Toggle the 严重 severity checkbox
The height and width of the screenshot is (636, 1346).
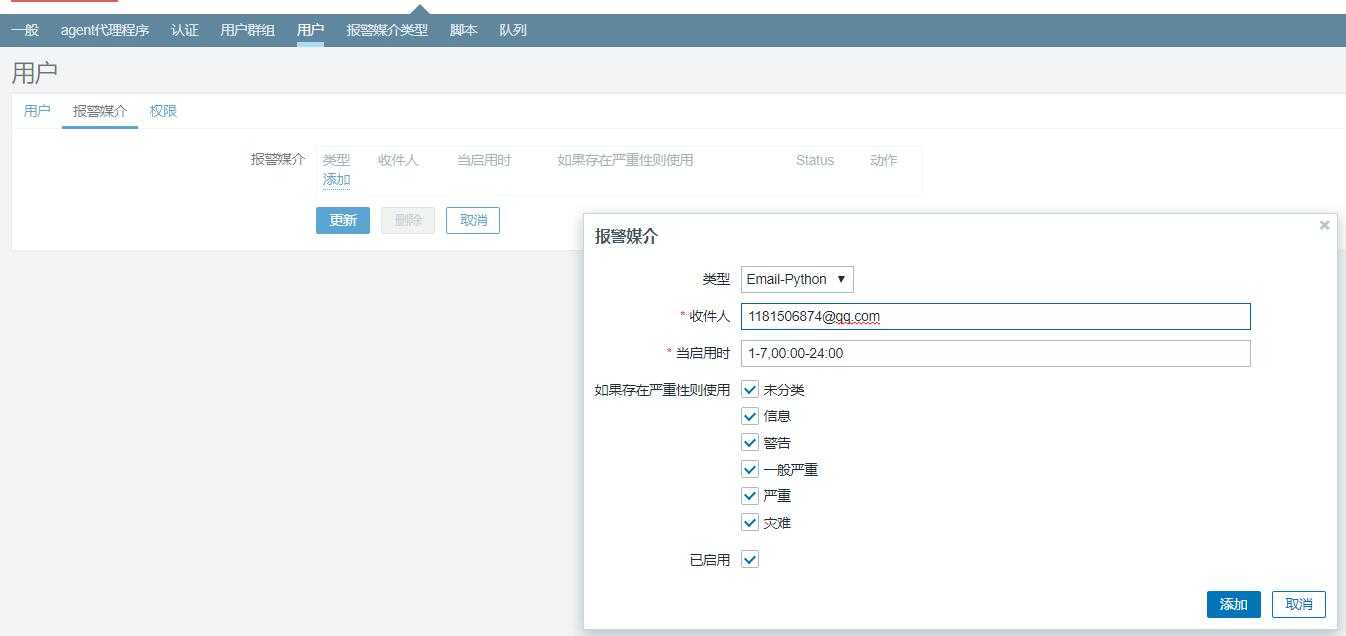(750, 495)
